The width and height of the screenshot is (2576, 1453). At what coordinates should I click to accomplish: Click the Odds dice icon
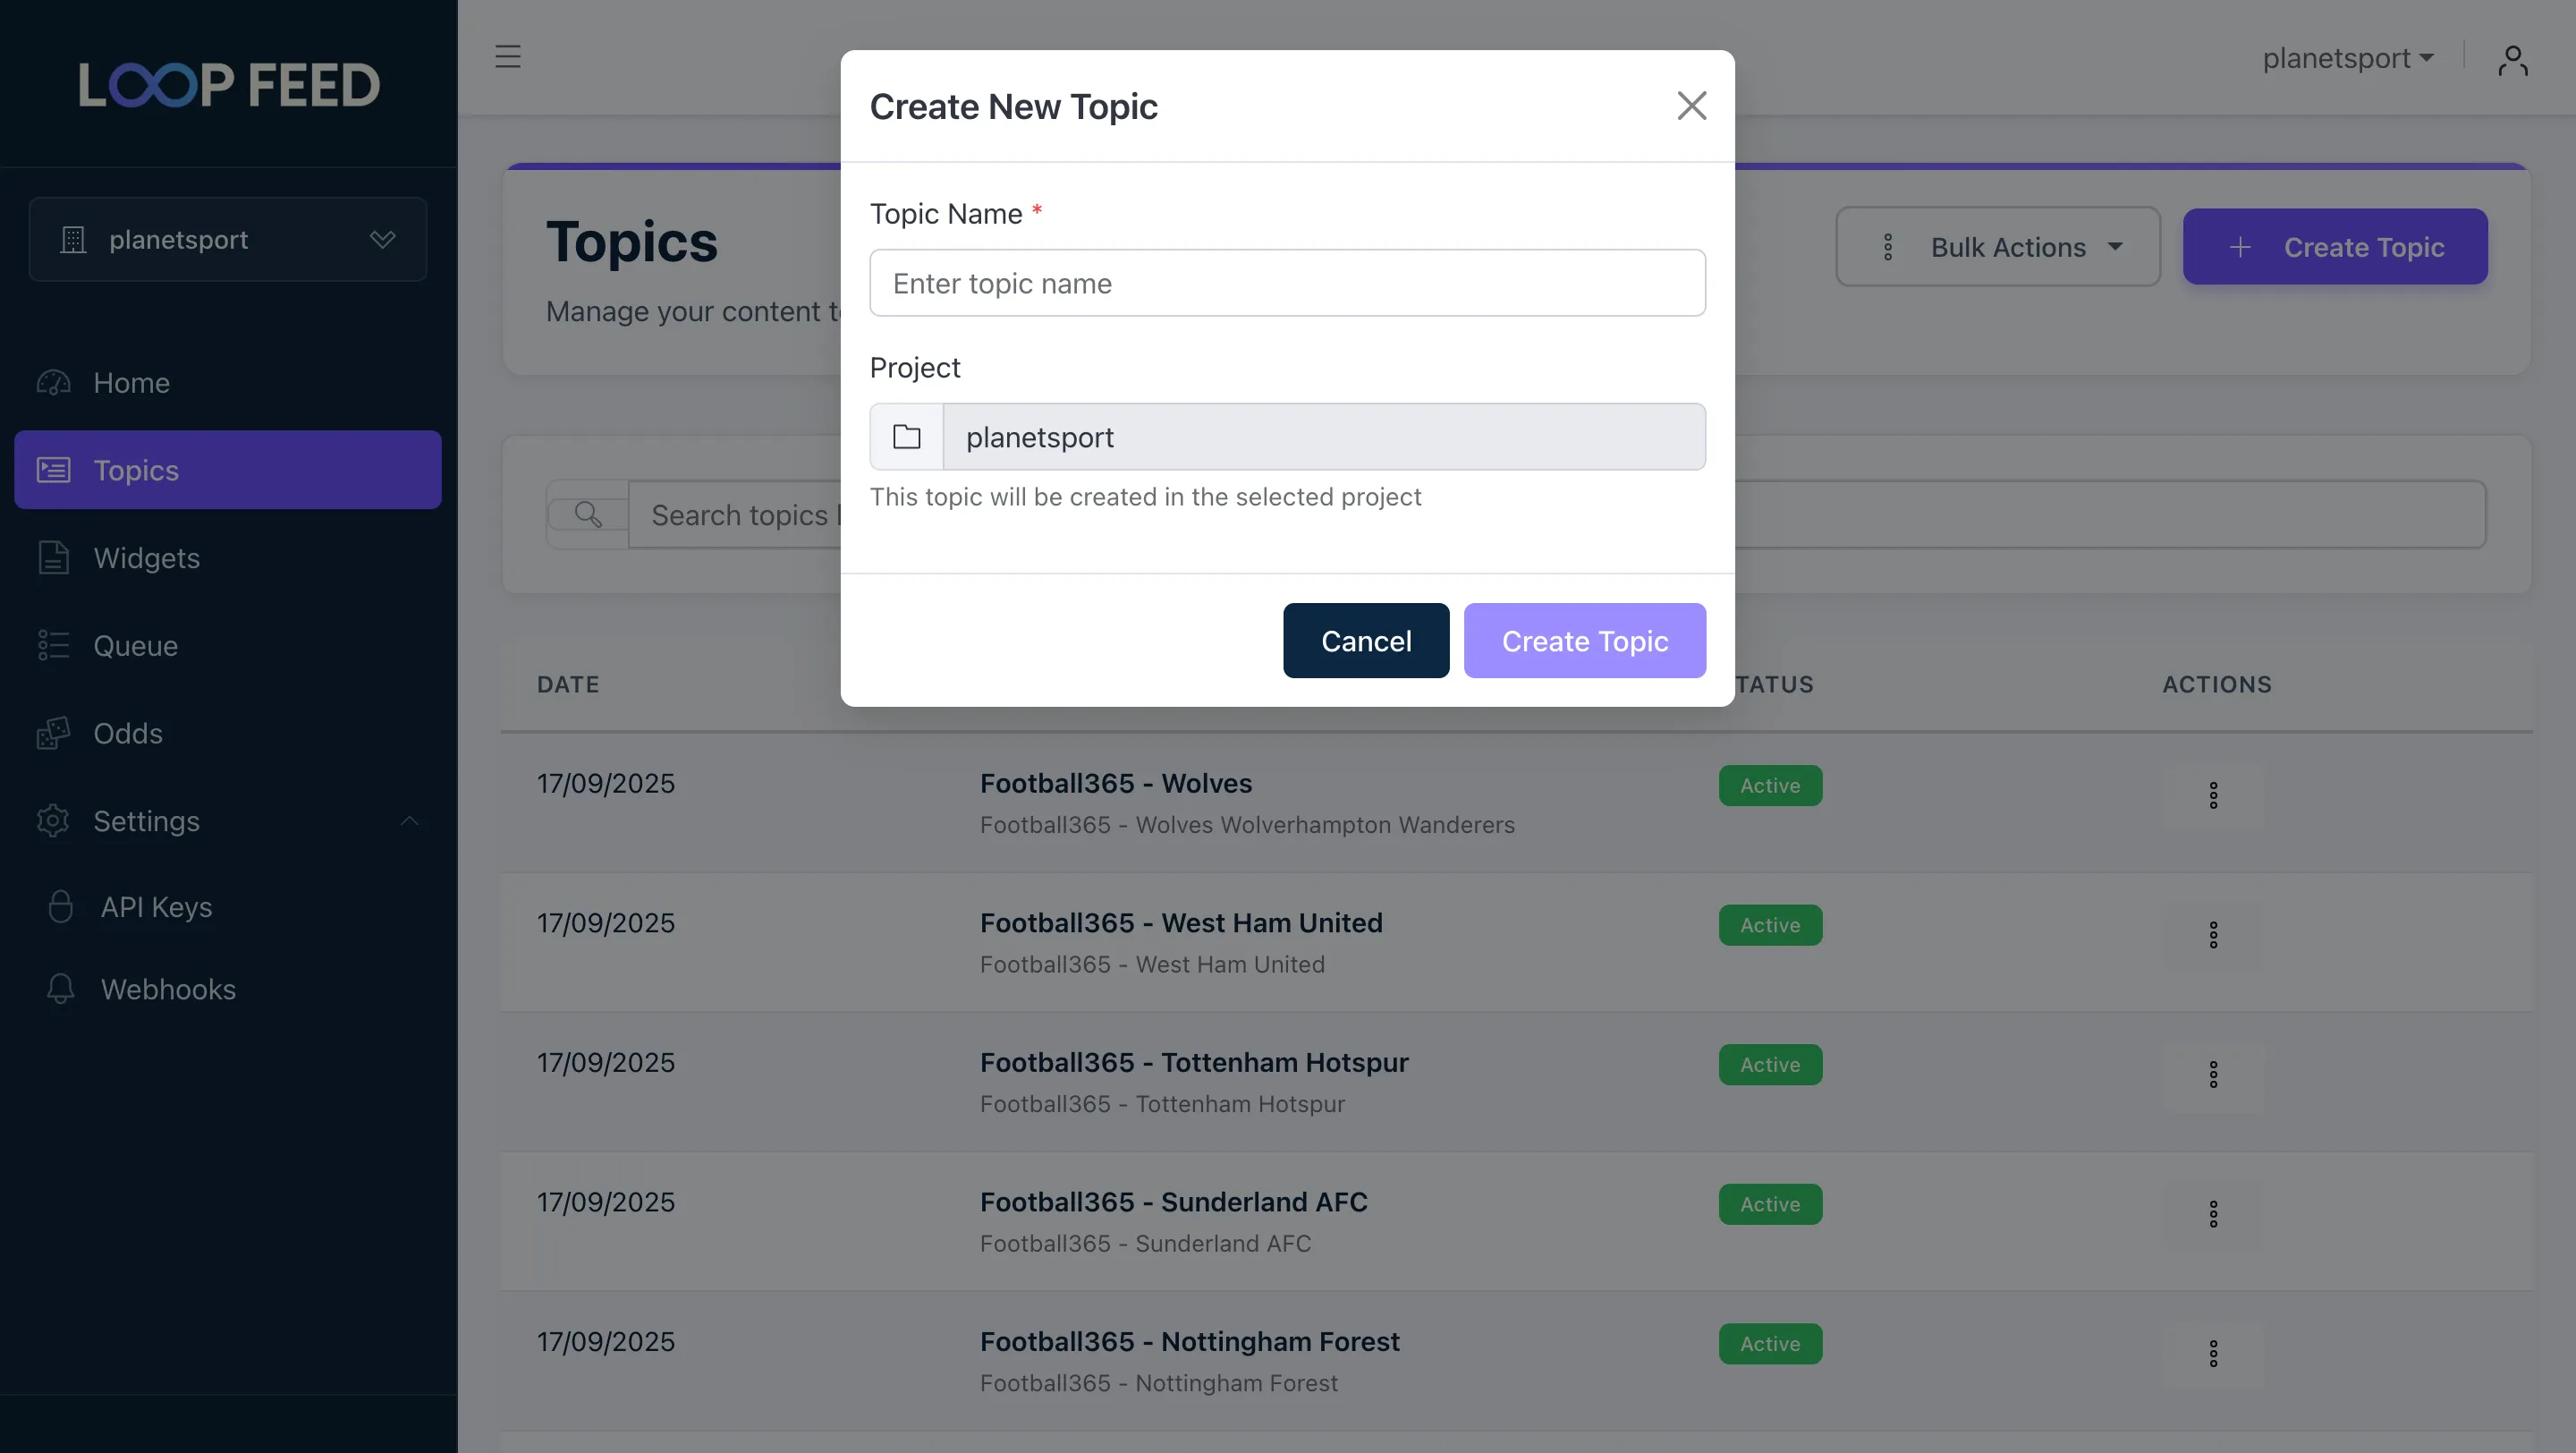(x=53, y=733)
